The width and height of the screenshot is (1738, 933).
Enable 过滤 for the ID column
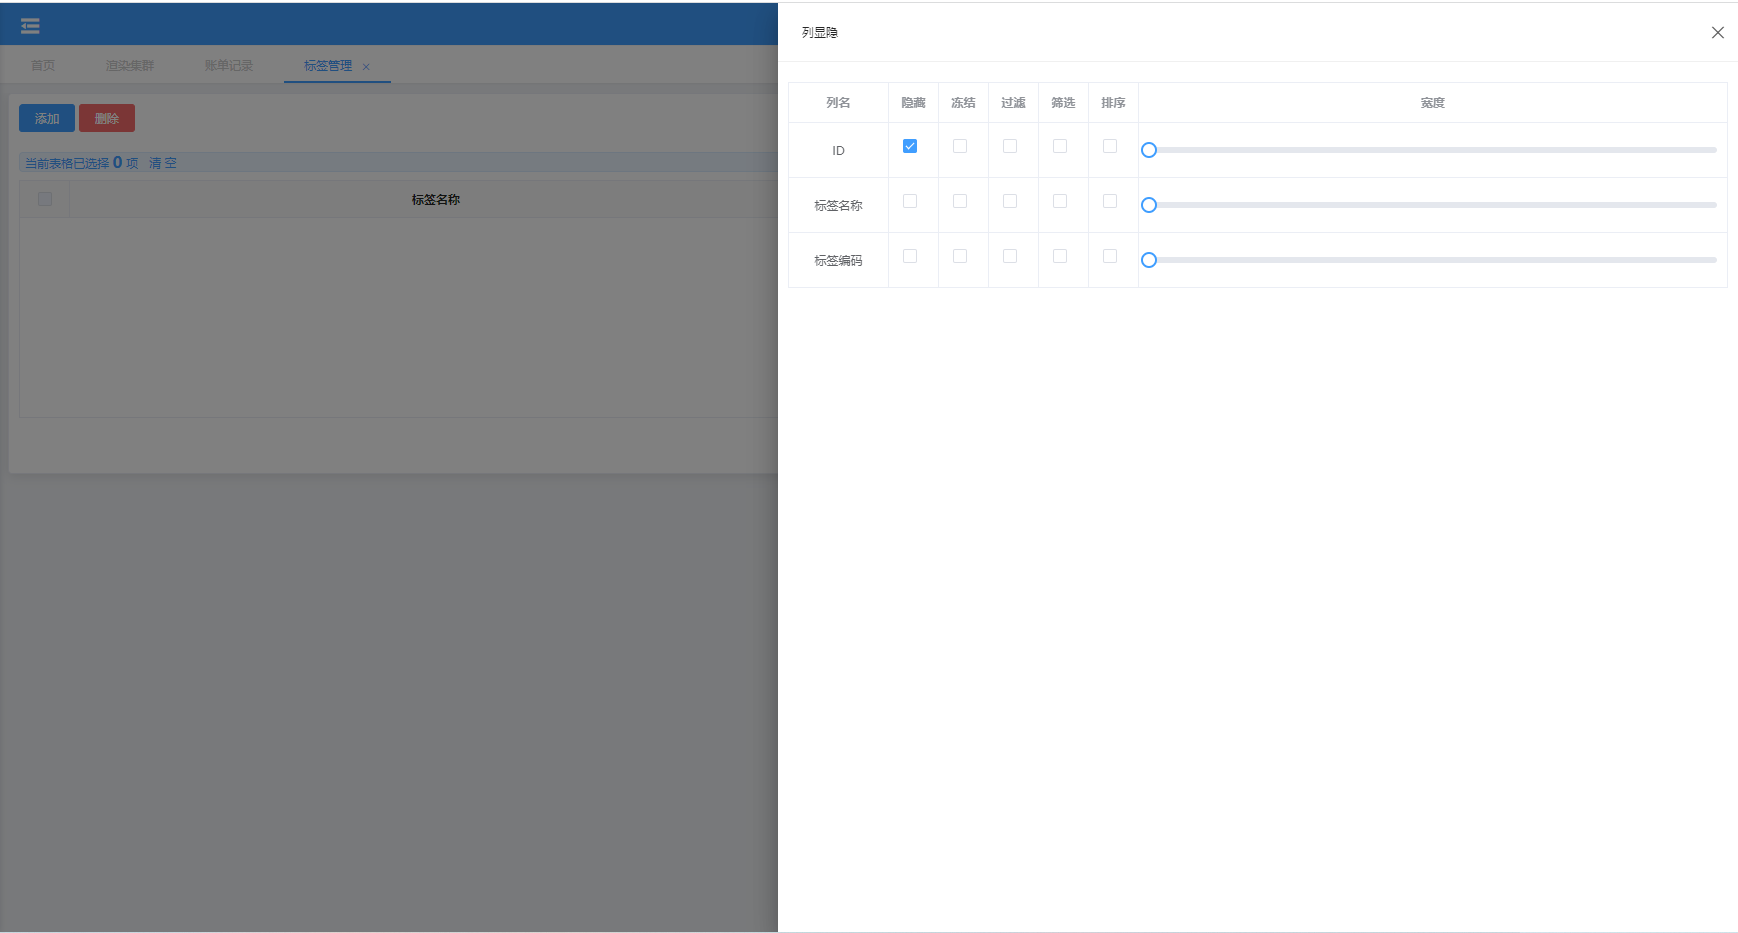point(1010,146)
